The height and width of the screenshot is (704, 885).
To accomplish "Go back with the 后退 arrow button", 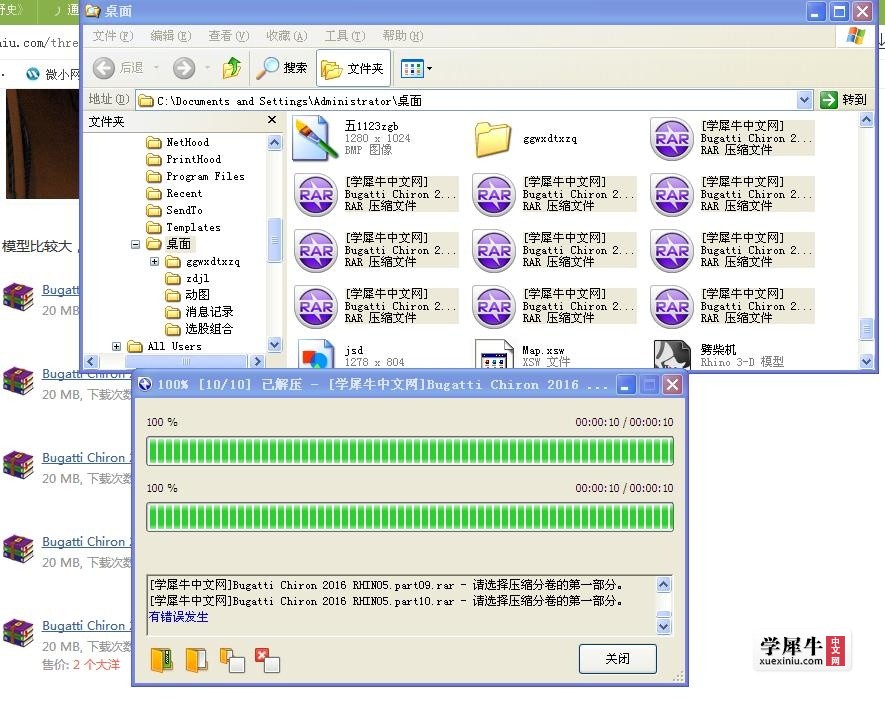I will tap(117, 68).
